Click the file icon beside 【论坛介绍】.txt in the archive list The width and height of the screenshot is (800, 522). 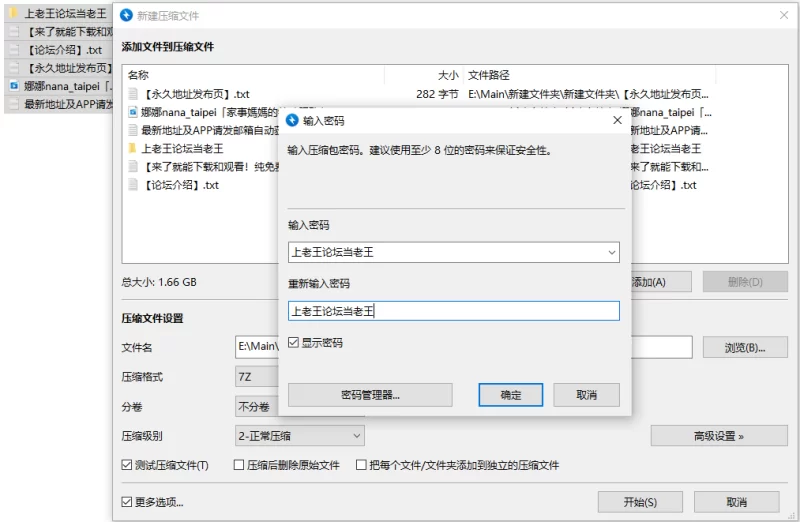tap(133, 185)
